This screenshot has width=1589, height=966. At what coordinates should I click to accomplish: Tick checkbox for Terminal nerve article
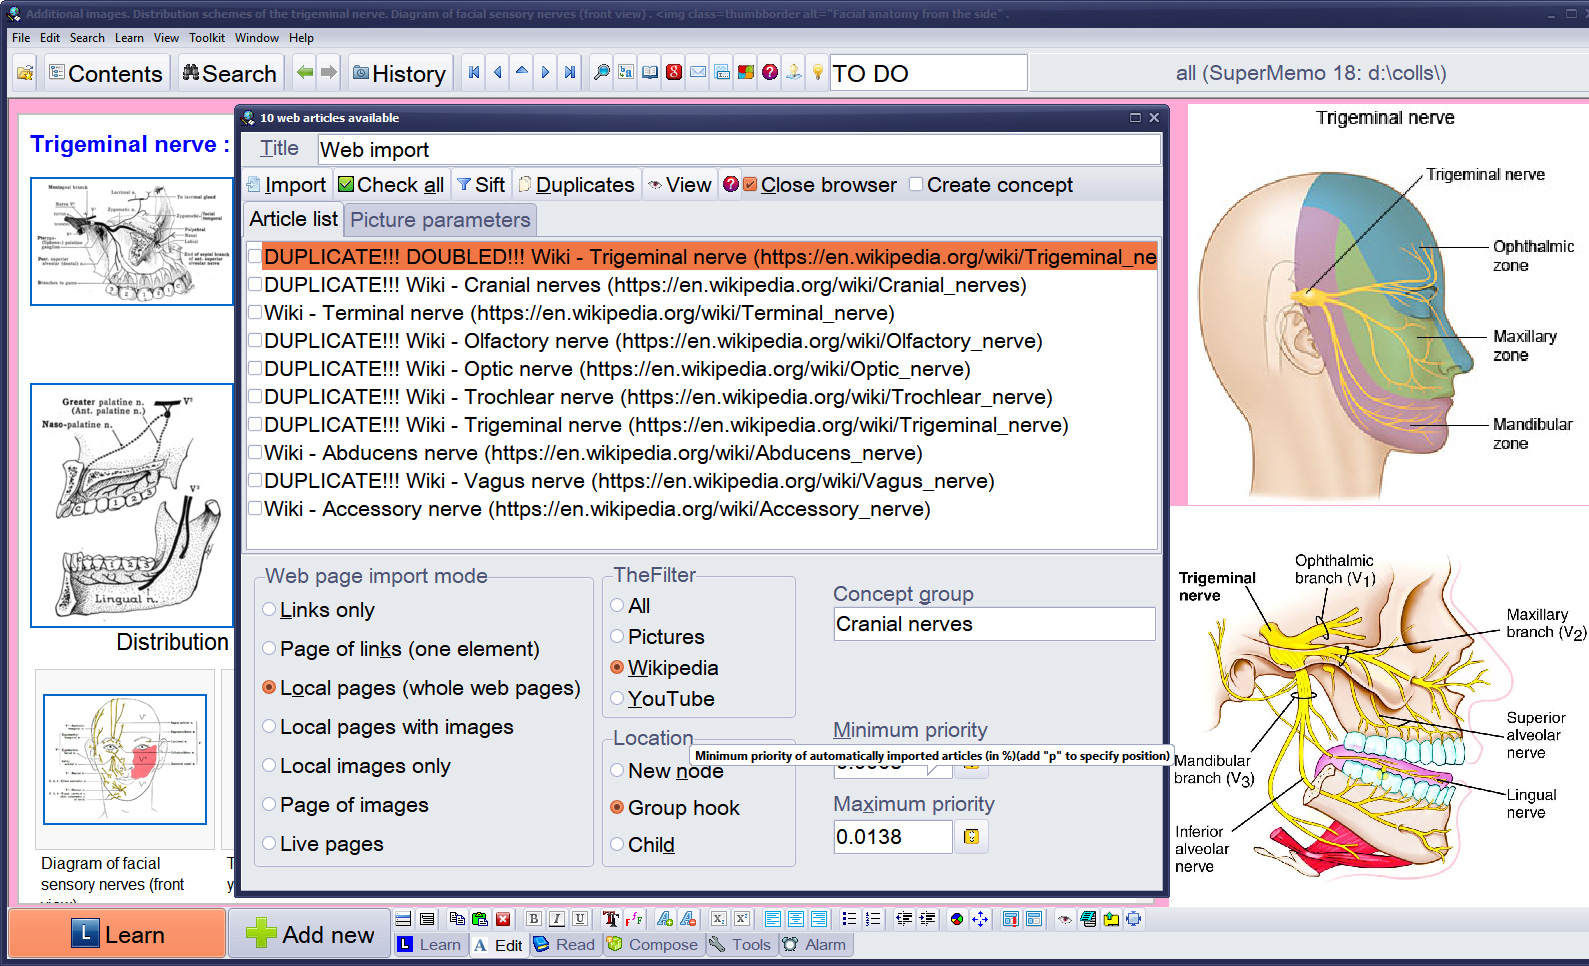pos(256,313)
